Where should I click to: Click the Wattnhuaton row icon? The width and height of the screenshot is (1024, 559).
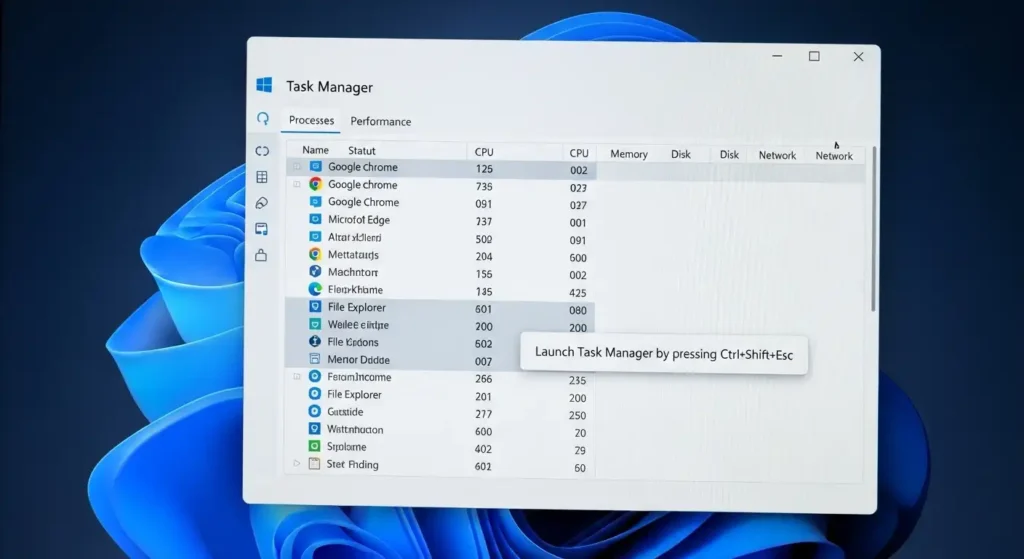point(315,429)
